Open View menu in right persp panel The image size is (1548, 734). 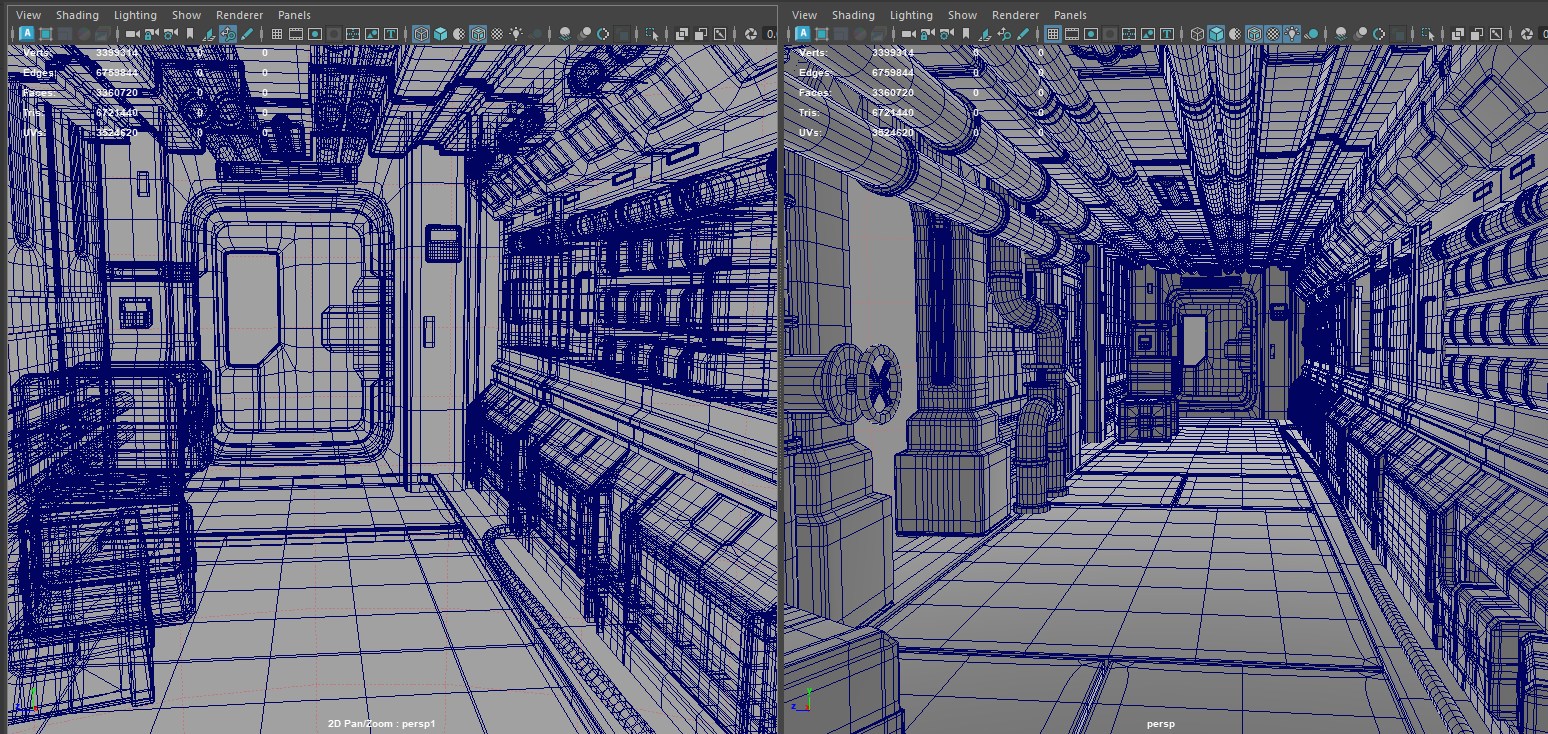coord(804,15)
